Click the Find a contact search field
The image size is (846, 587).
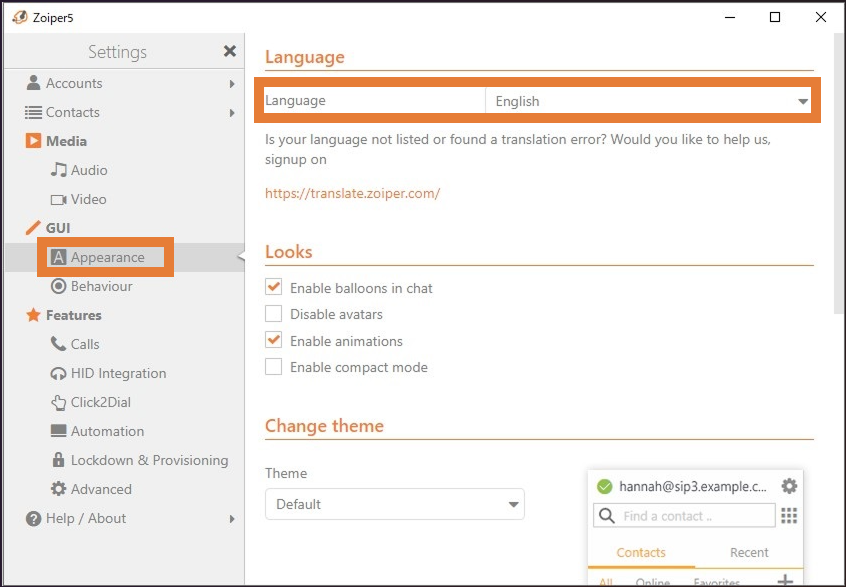[x=694, y=516]
